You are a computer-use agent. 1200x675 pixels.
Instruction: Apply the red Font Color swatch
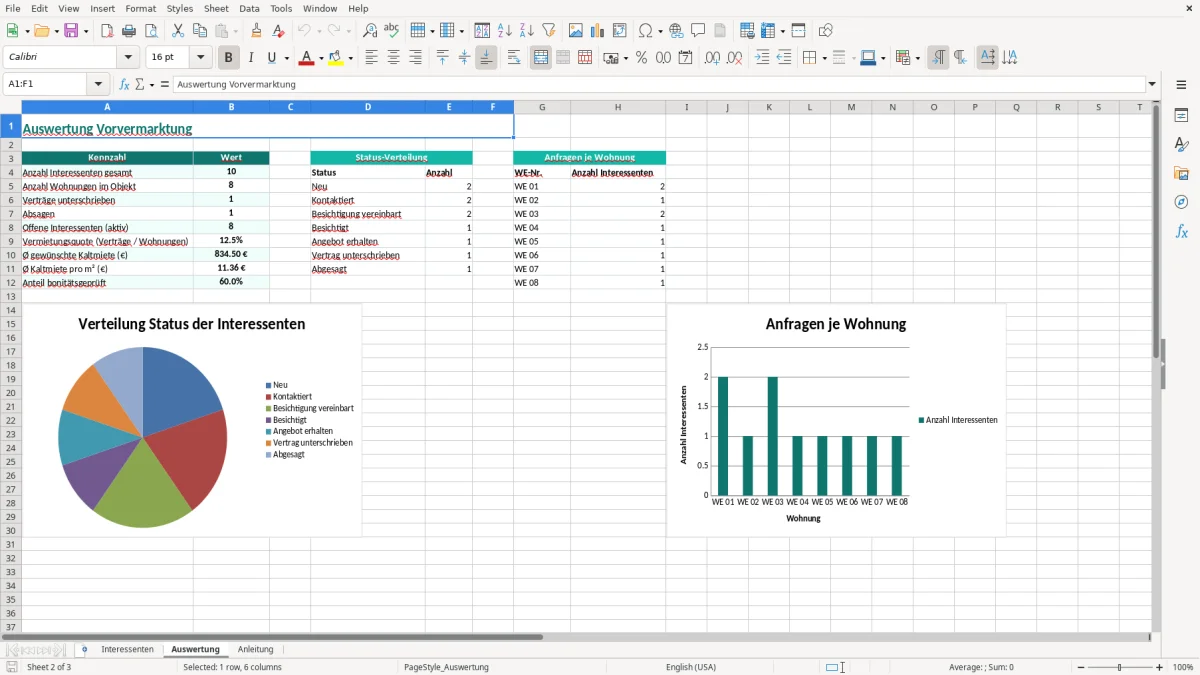(x=306, y=58)
